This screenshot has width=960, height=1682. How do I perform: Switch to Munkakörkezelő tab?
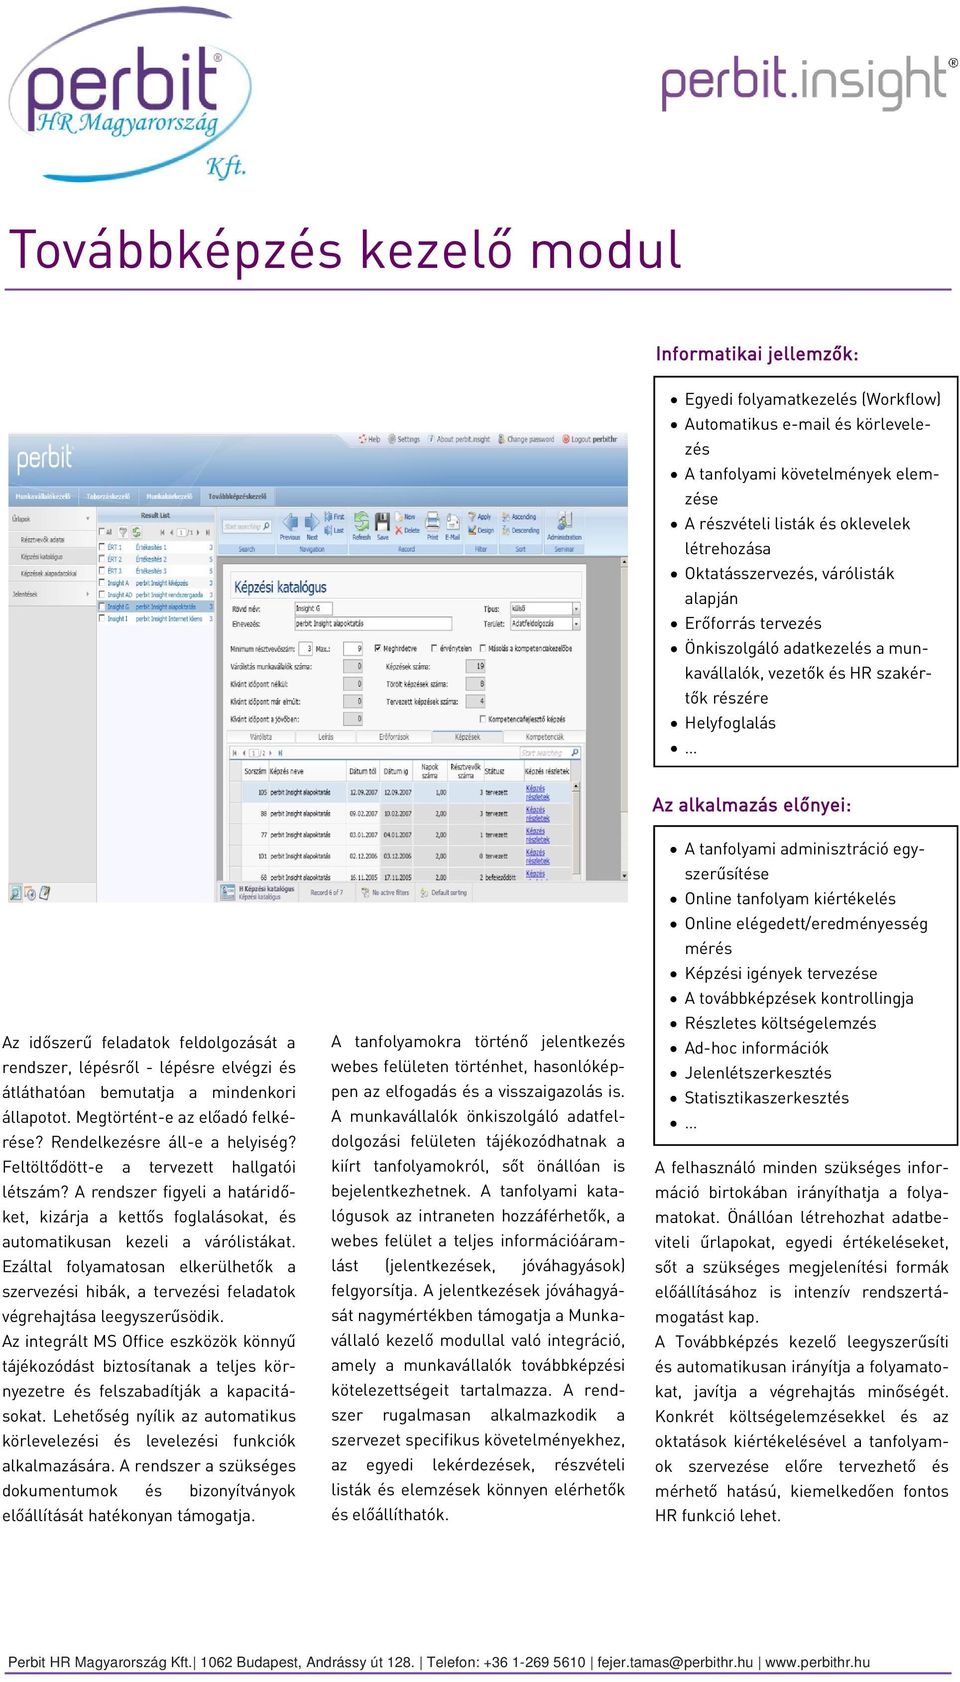[x=169, y=496]
